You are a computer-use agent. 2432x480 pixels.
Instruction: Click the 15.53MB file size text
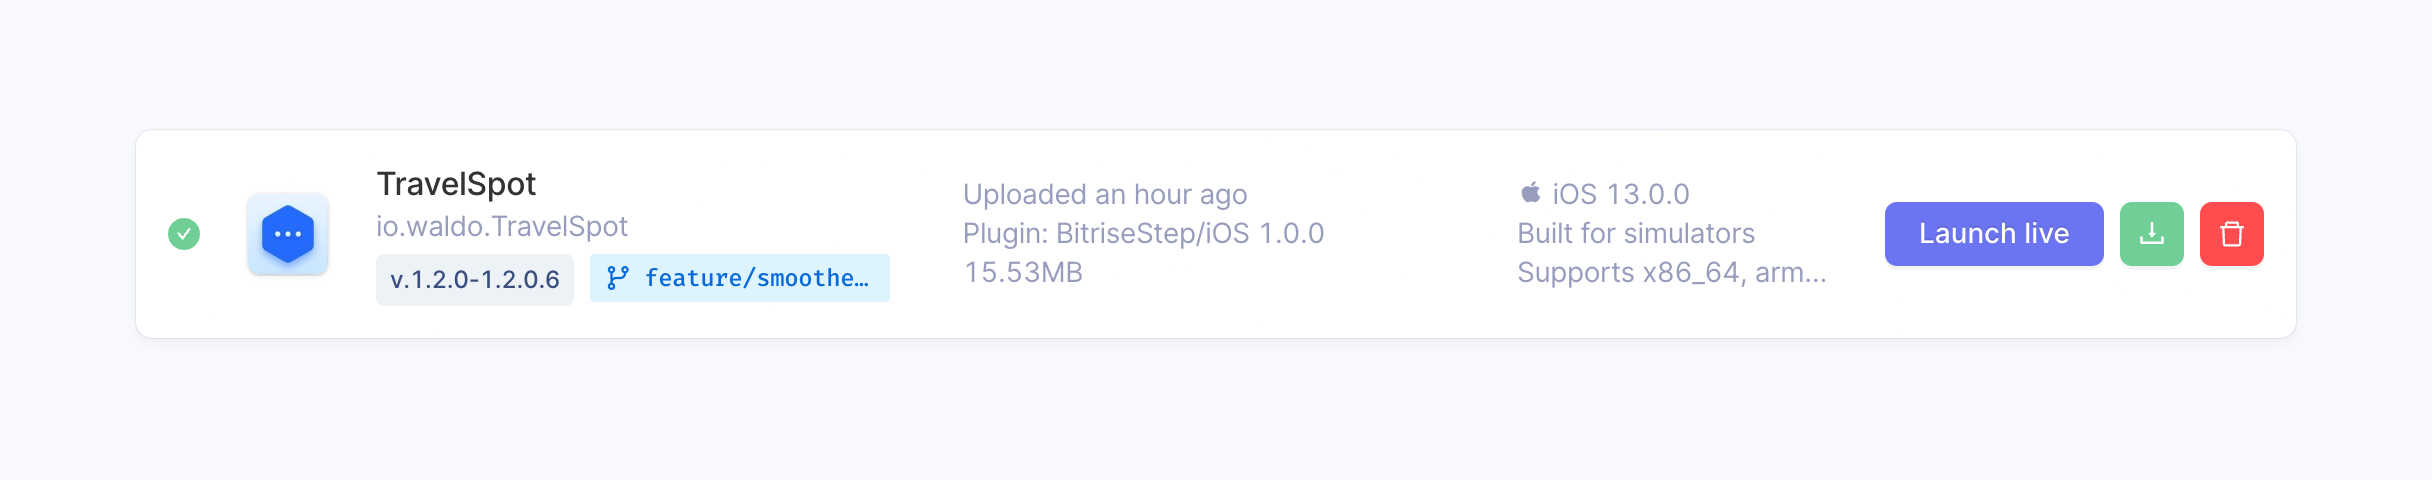click(x=1023, y=272)
